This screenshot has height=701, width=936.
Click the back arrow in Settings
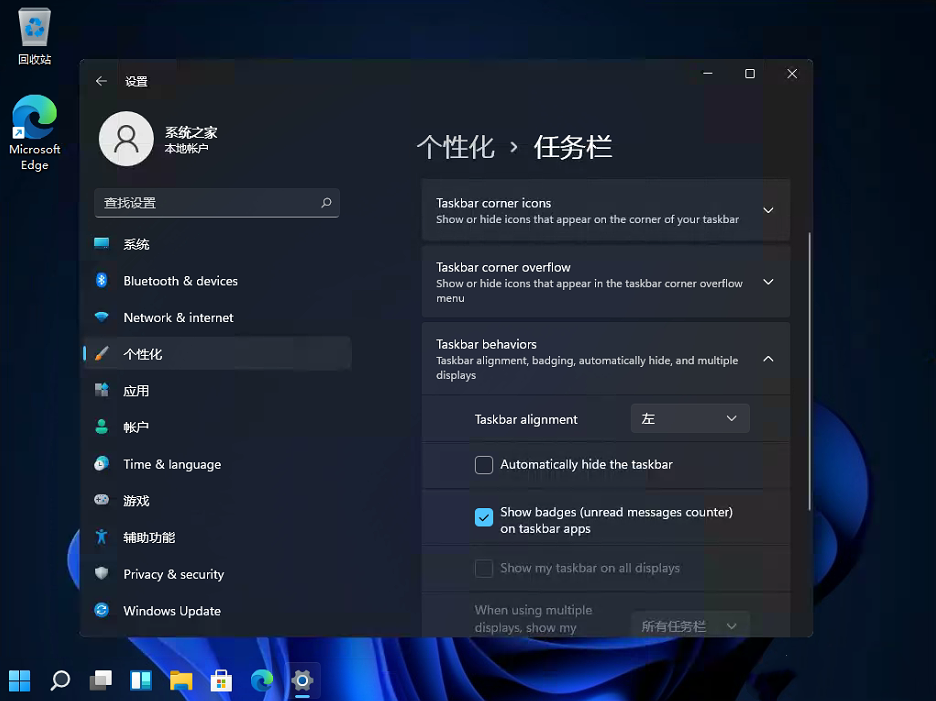click(101, 81)
